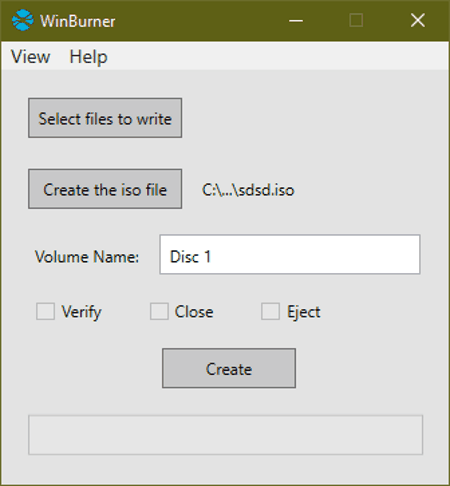Enable the Verify checkbox
This screenshot has height=486, width=450.
point(46,311)
